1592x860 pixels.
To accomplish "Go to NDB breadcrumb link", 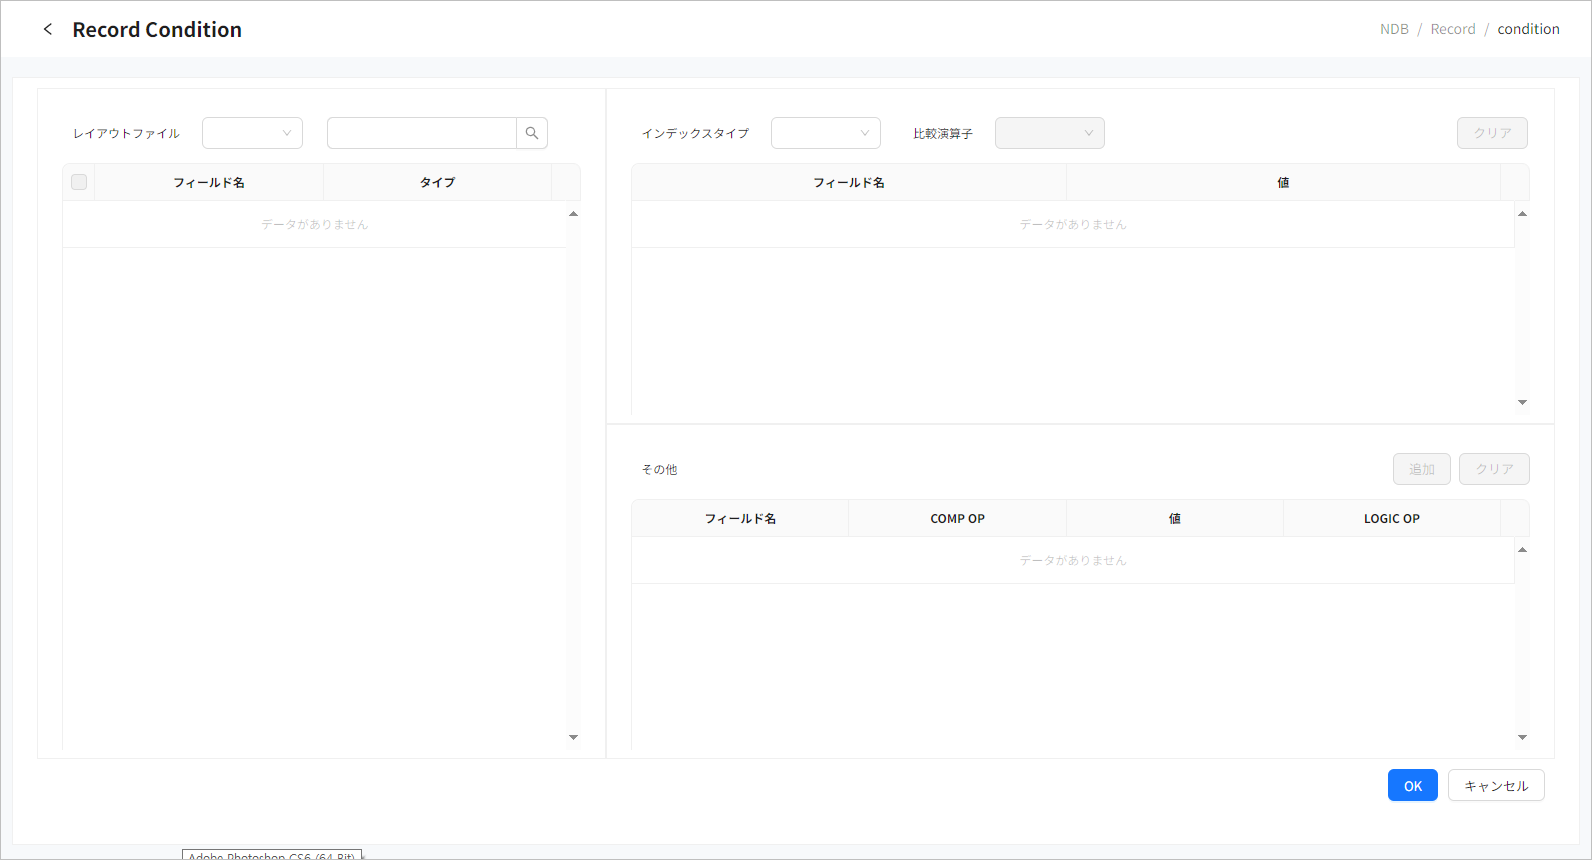I will pos(1394,29).
